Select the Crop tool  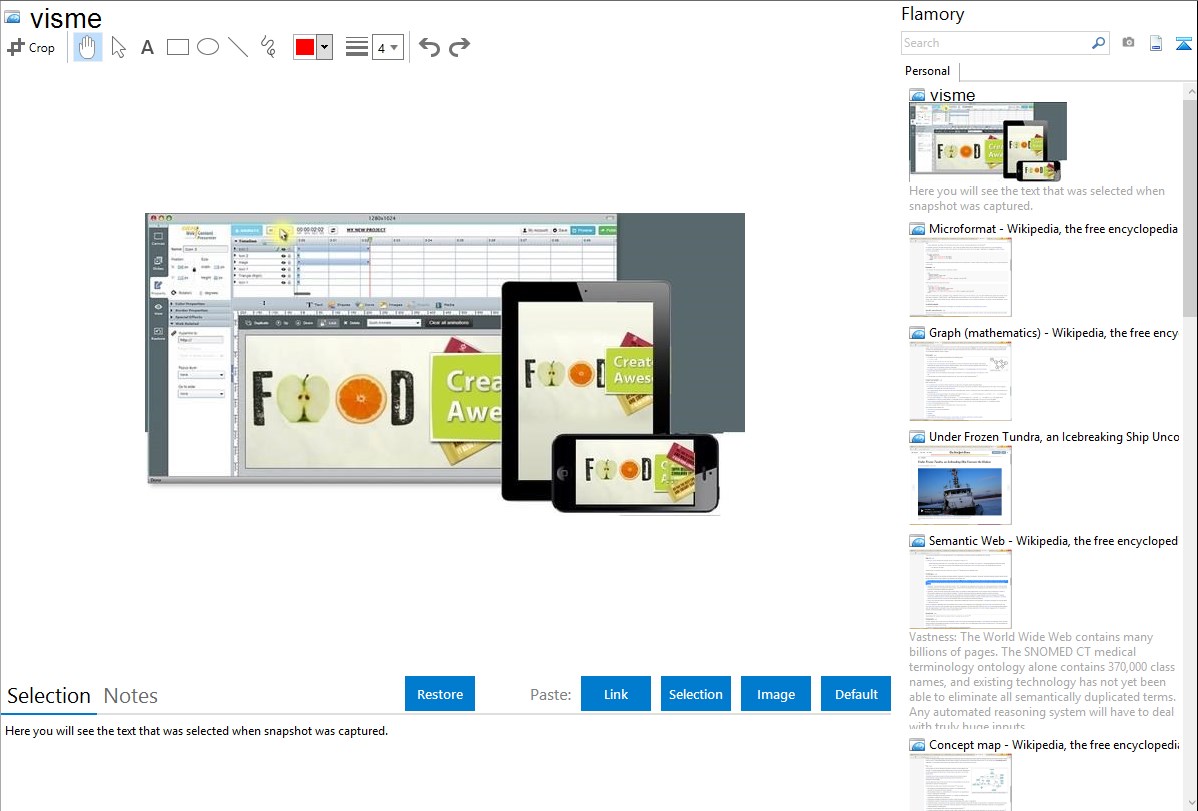tap(31, 47)
